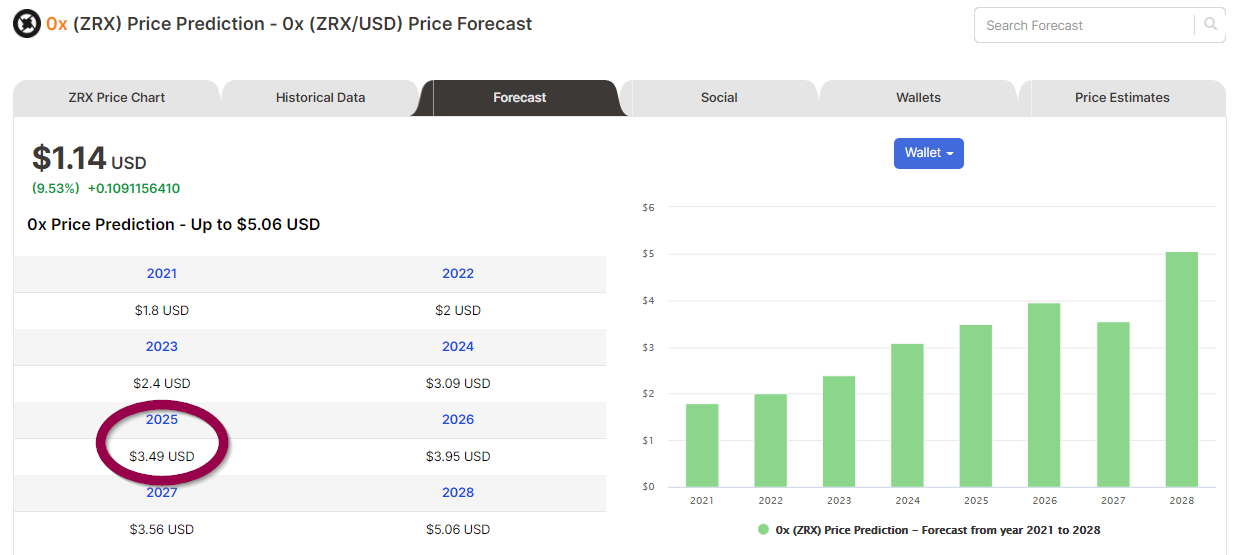Click the tallest 2028 chart bar
The height and width of the screenshot is (555, 1238).
coord(1181,369)
